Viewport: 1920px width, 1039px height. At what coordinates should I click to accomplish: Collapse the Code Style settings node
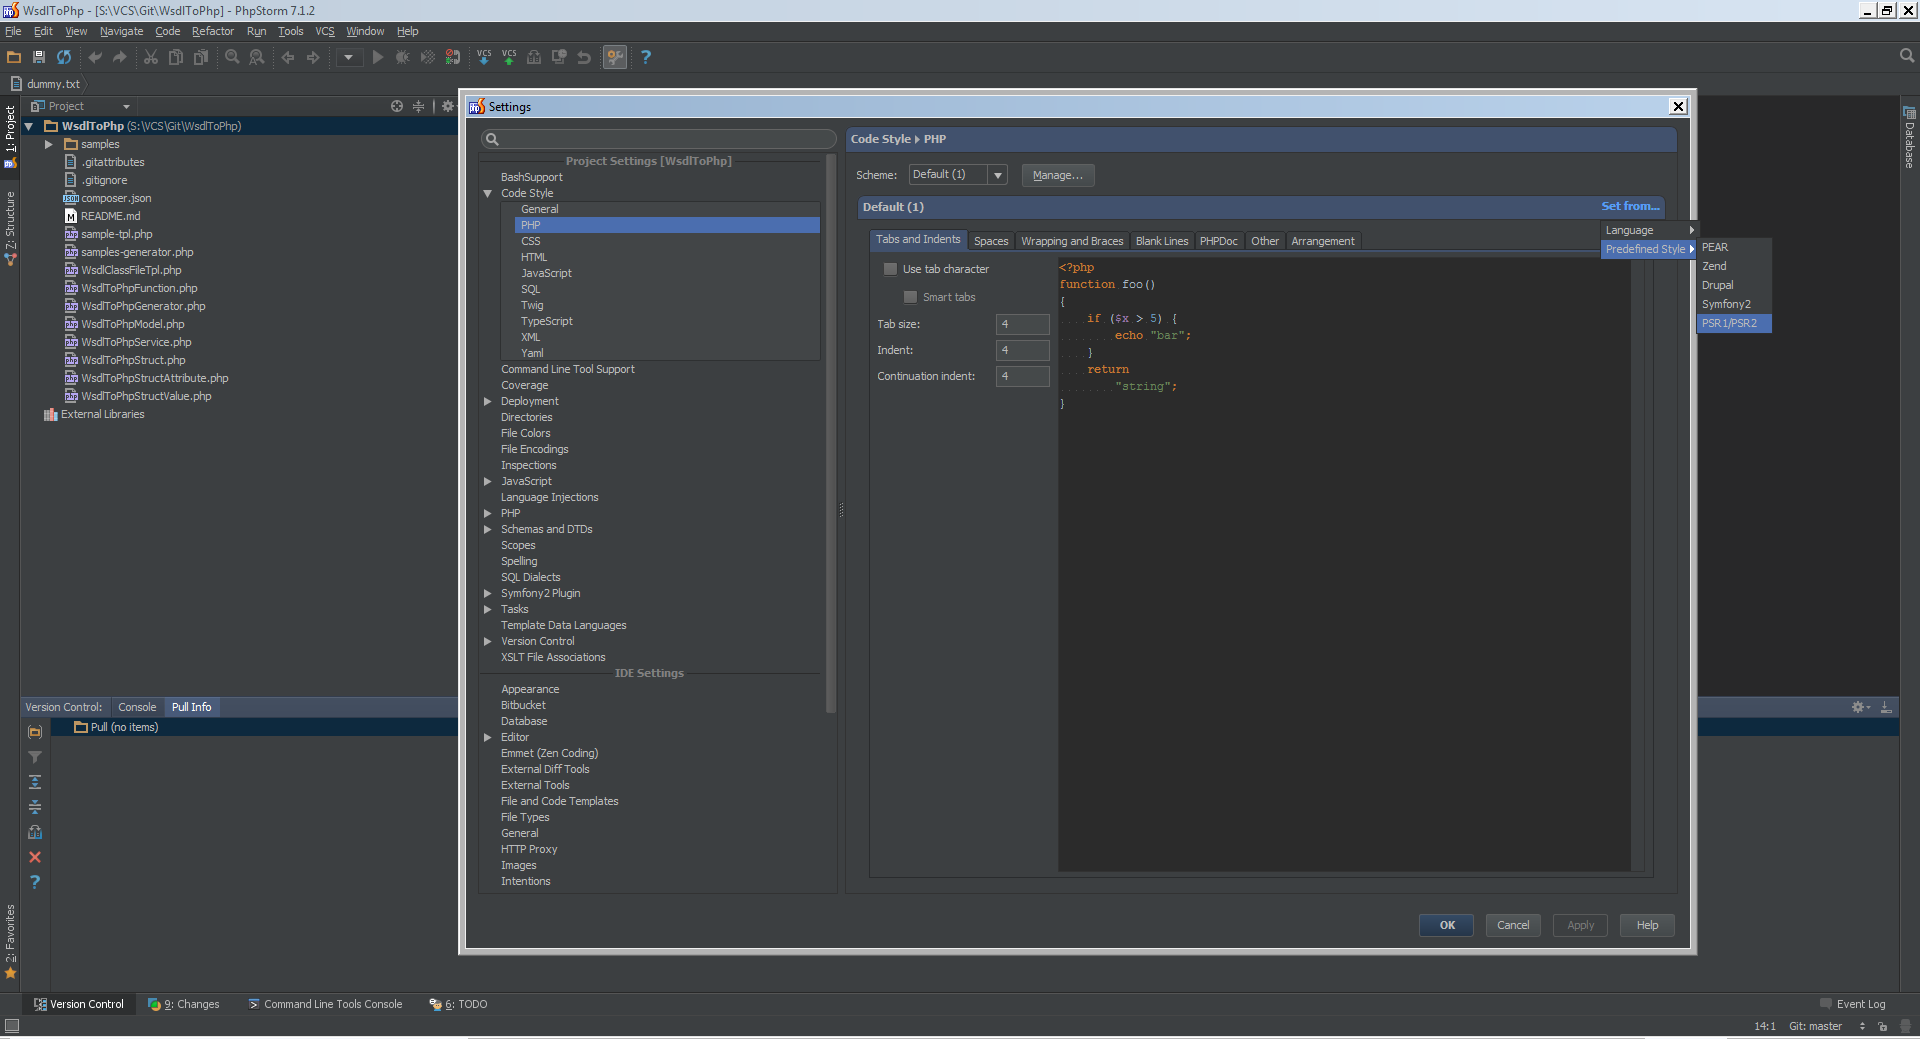click(488, 193)
